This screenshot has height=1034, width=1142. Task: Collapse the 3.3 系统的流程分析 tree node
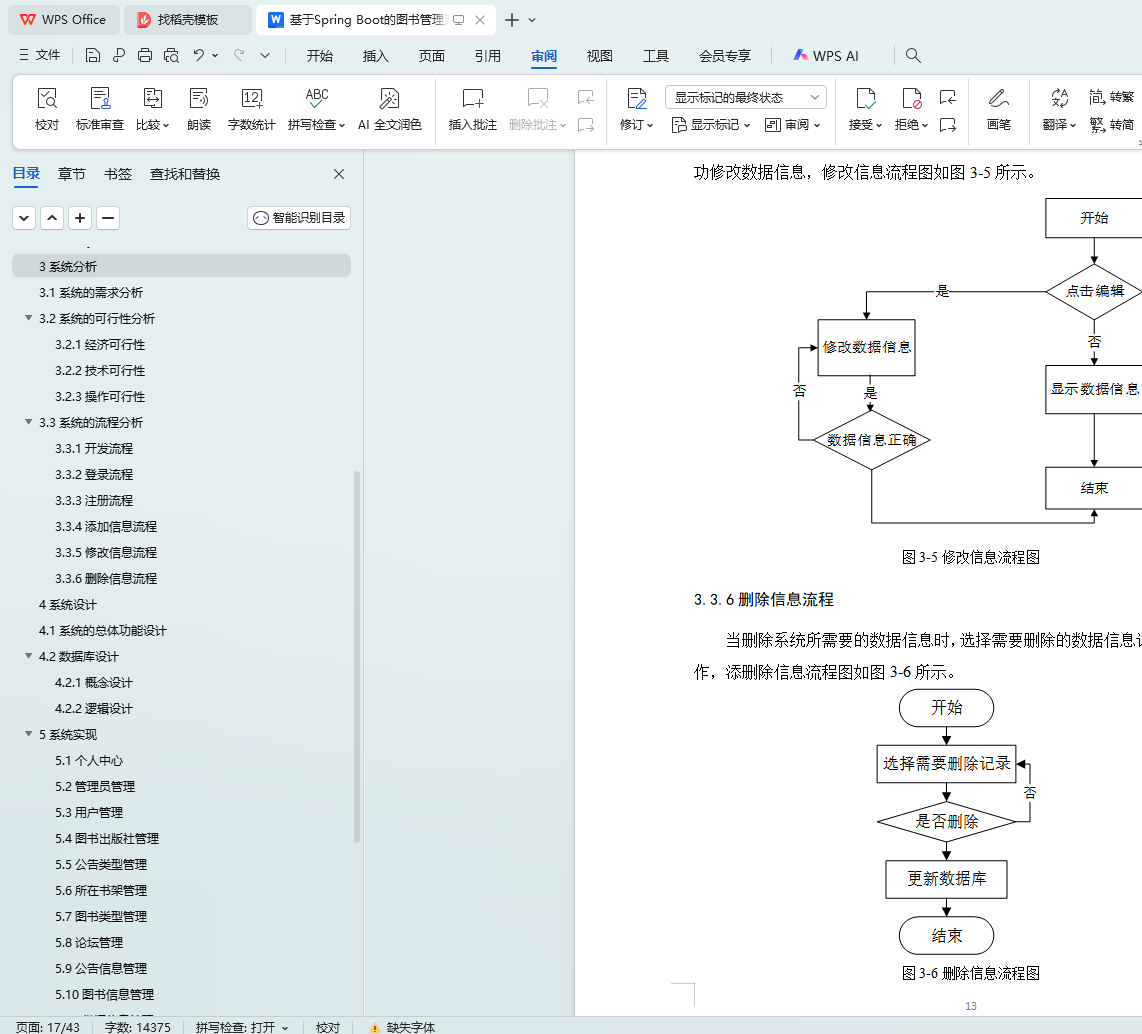(28, 422)
